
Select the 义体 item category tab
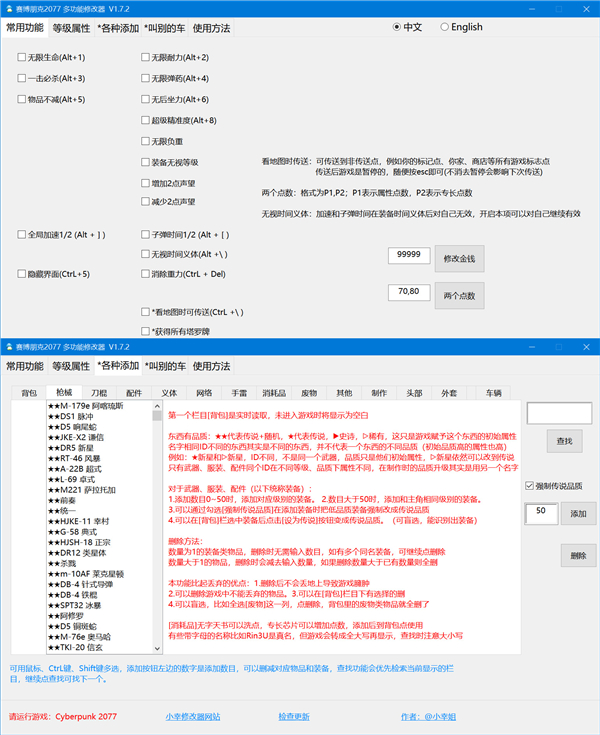(169, 393)
